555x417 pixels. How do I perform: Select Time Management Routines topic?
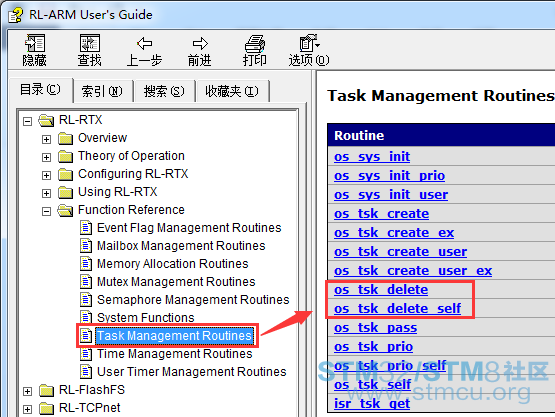pos(174,354)
